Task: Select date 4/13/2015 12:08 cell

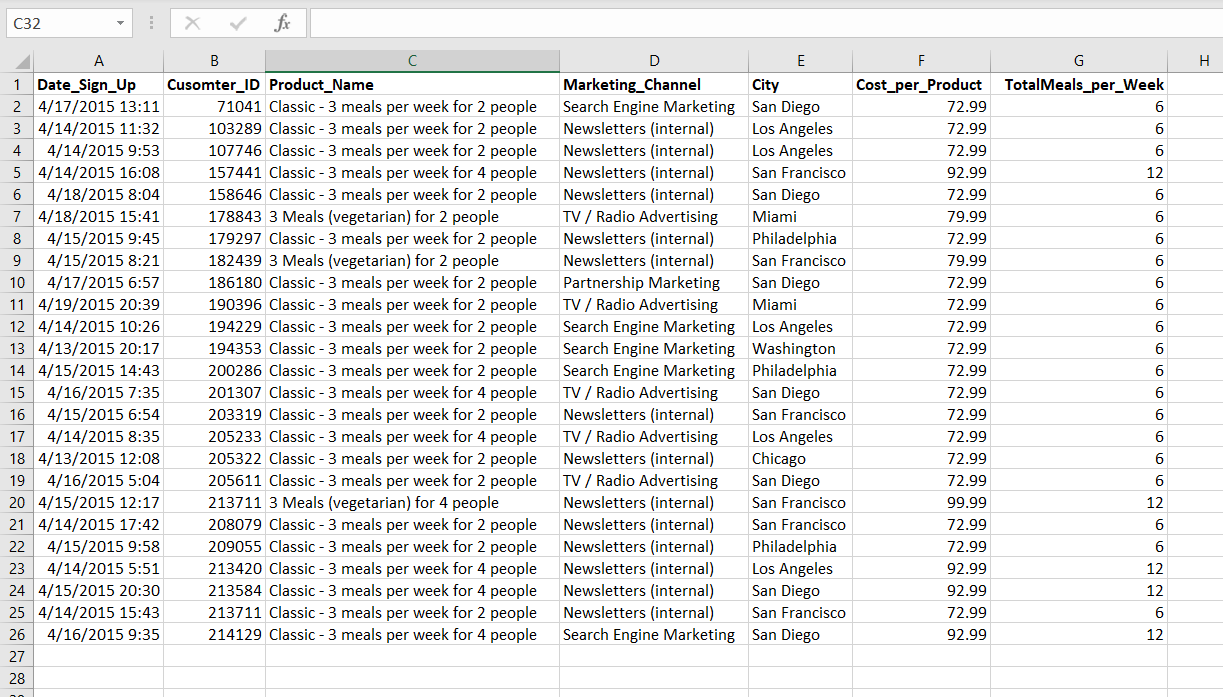Action: point(98,459)
